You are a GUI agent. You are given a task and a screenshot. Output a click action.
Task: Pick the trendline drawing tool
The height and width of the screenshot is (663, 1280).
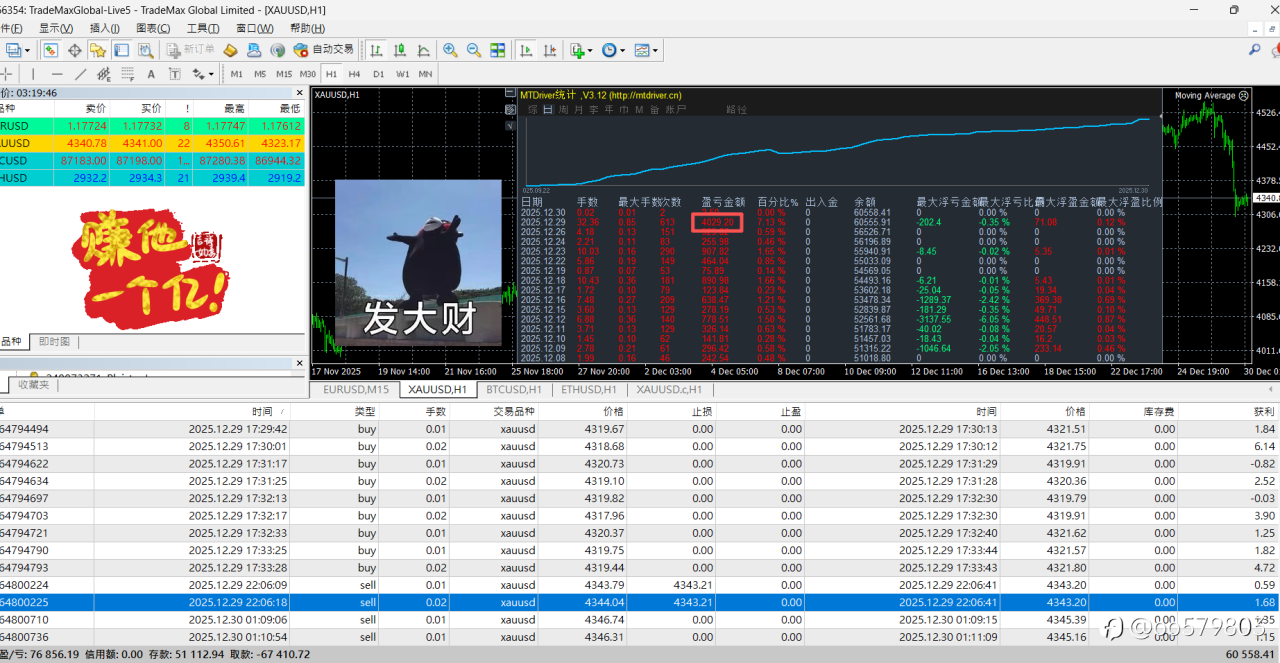(x=81, y=74)
